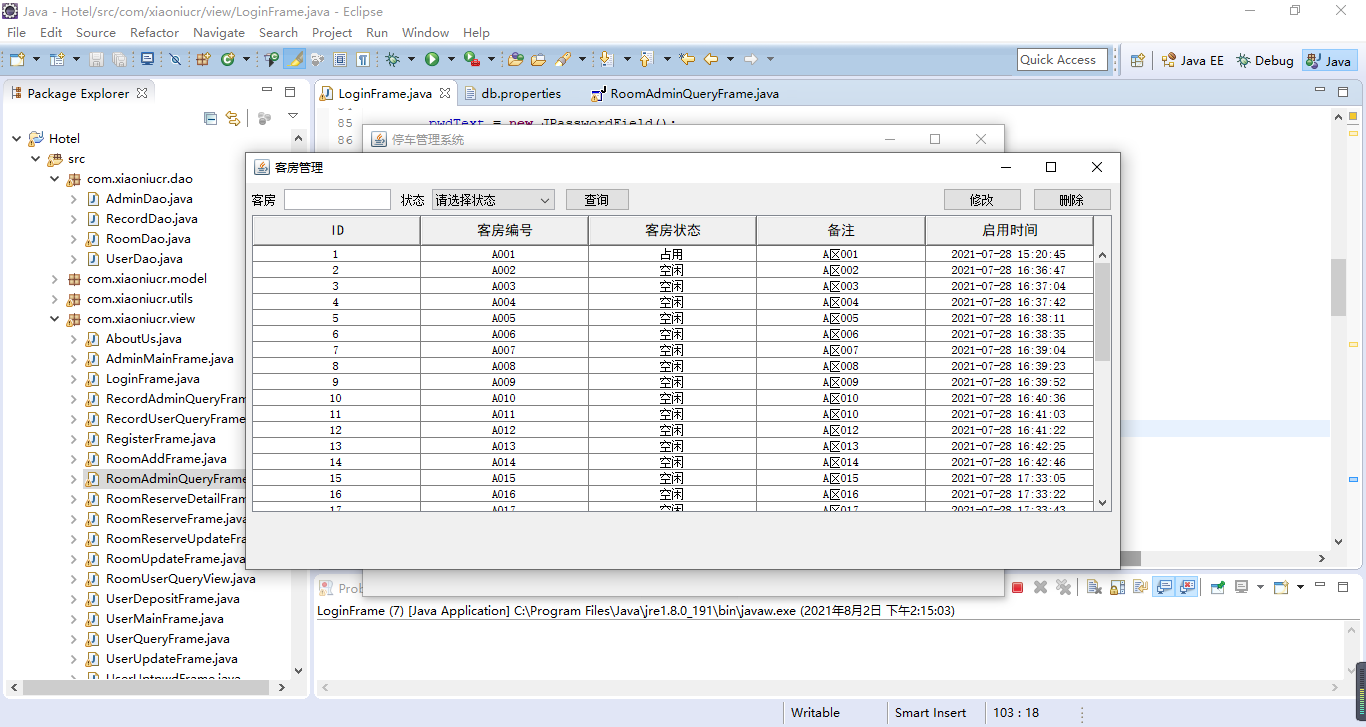Viewport: 1366px width, 727px height.
Task: Toggle Show Console When Standard Out Changes
Action: pos(1164,587)
